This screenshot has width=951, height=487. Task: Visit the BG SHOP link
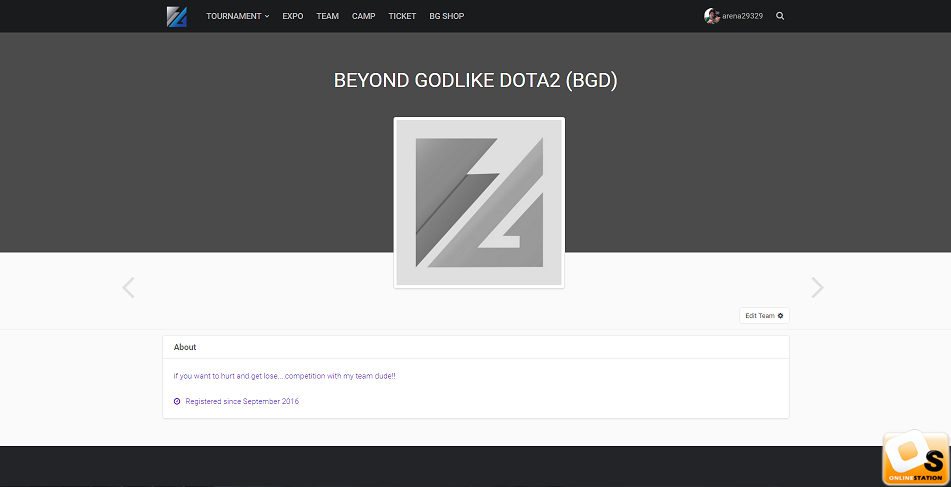coord(446,16)
